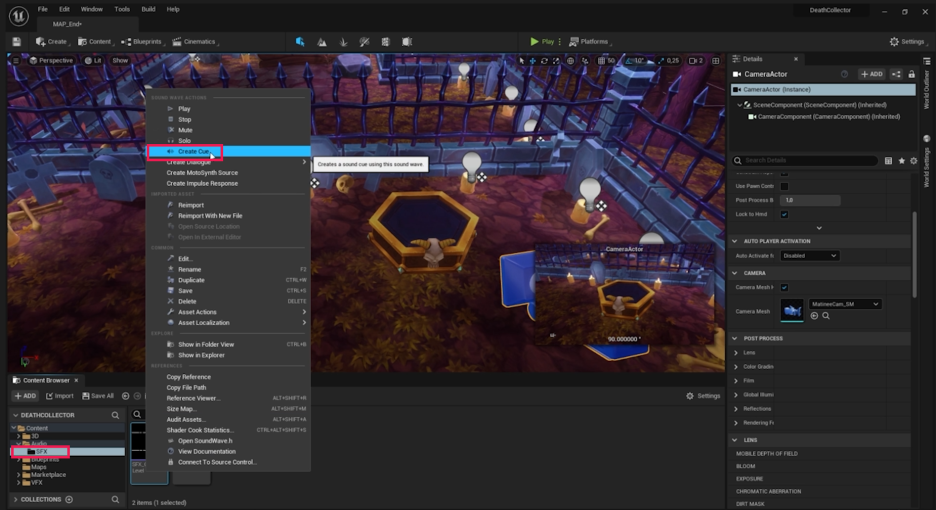Collapse the AUTO PLAYER ACTIVATION section

click(x=735, y=241)
